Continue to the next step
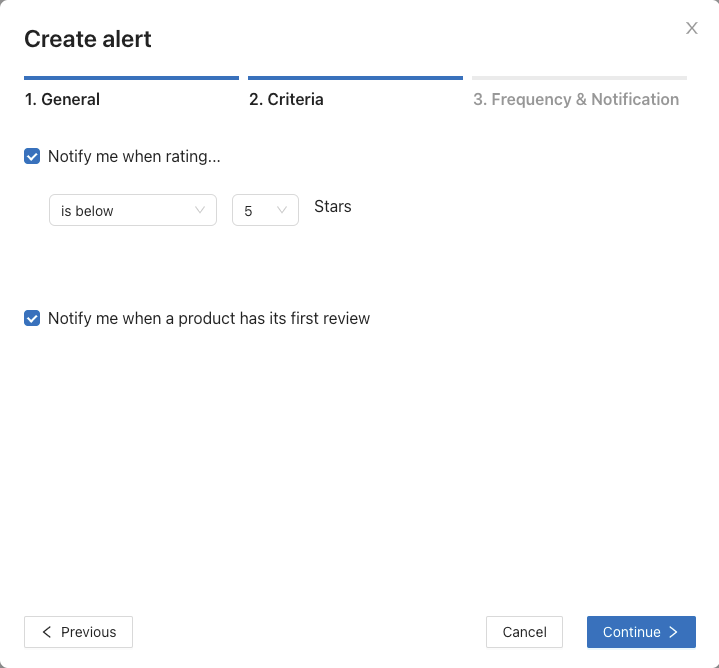The height and width of the screenshot is (668, 719). tap(641, 632)
